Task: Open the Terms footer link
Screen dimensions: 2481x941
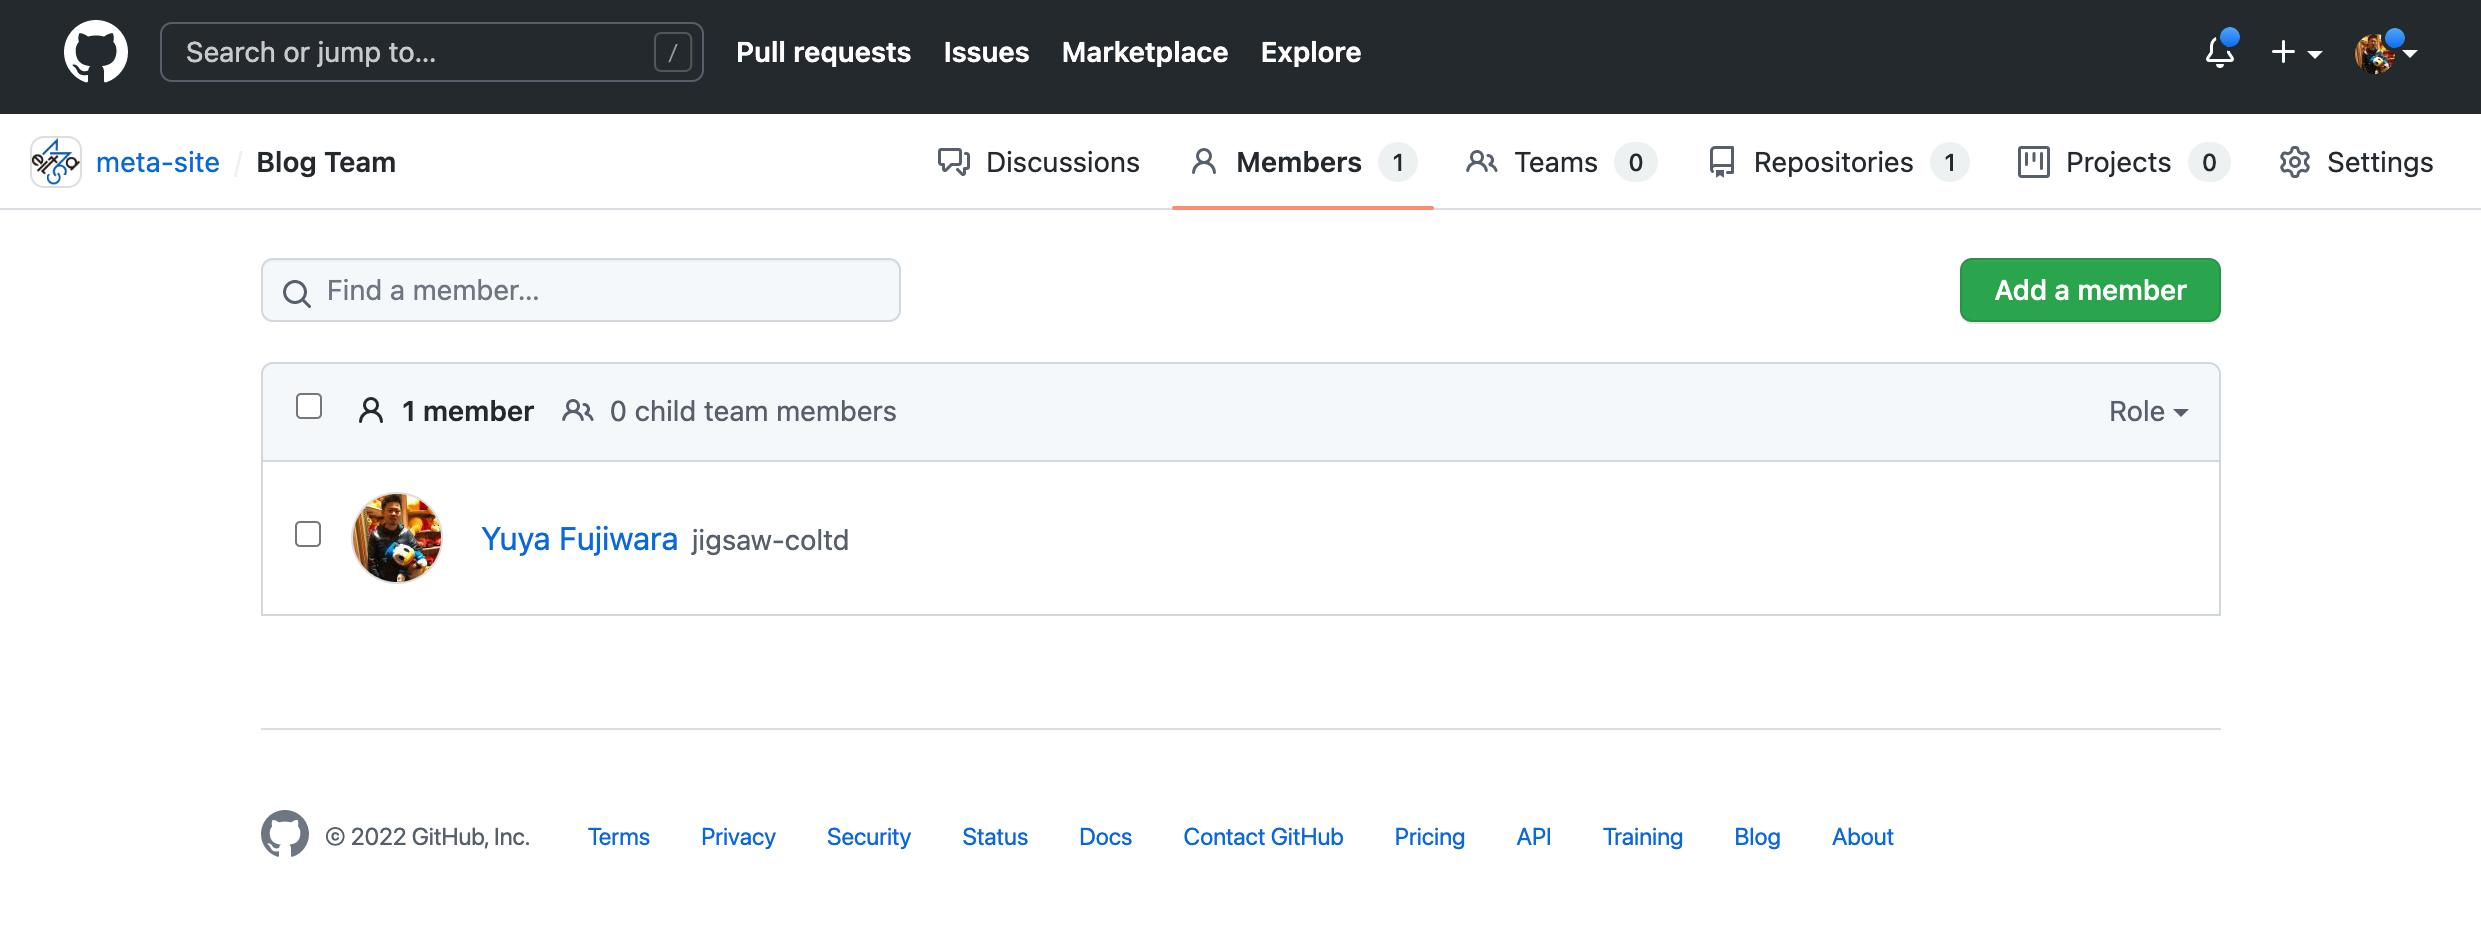Action: point(618,837)
